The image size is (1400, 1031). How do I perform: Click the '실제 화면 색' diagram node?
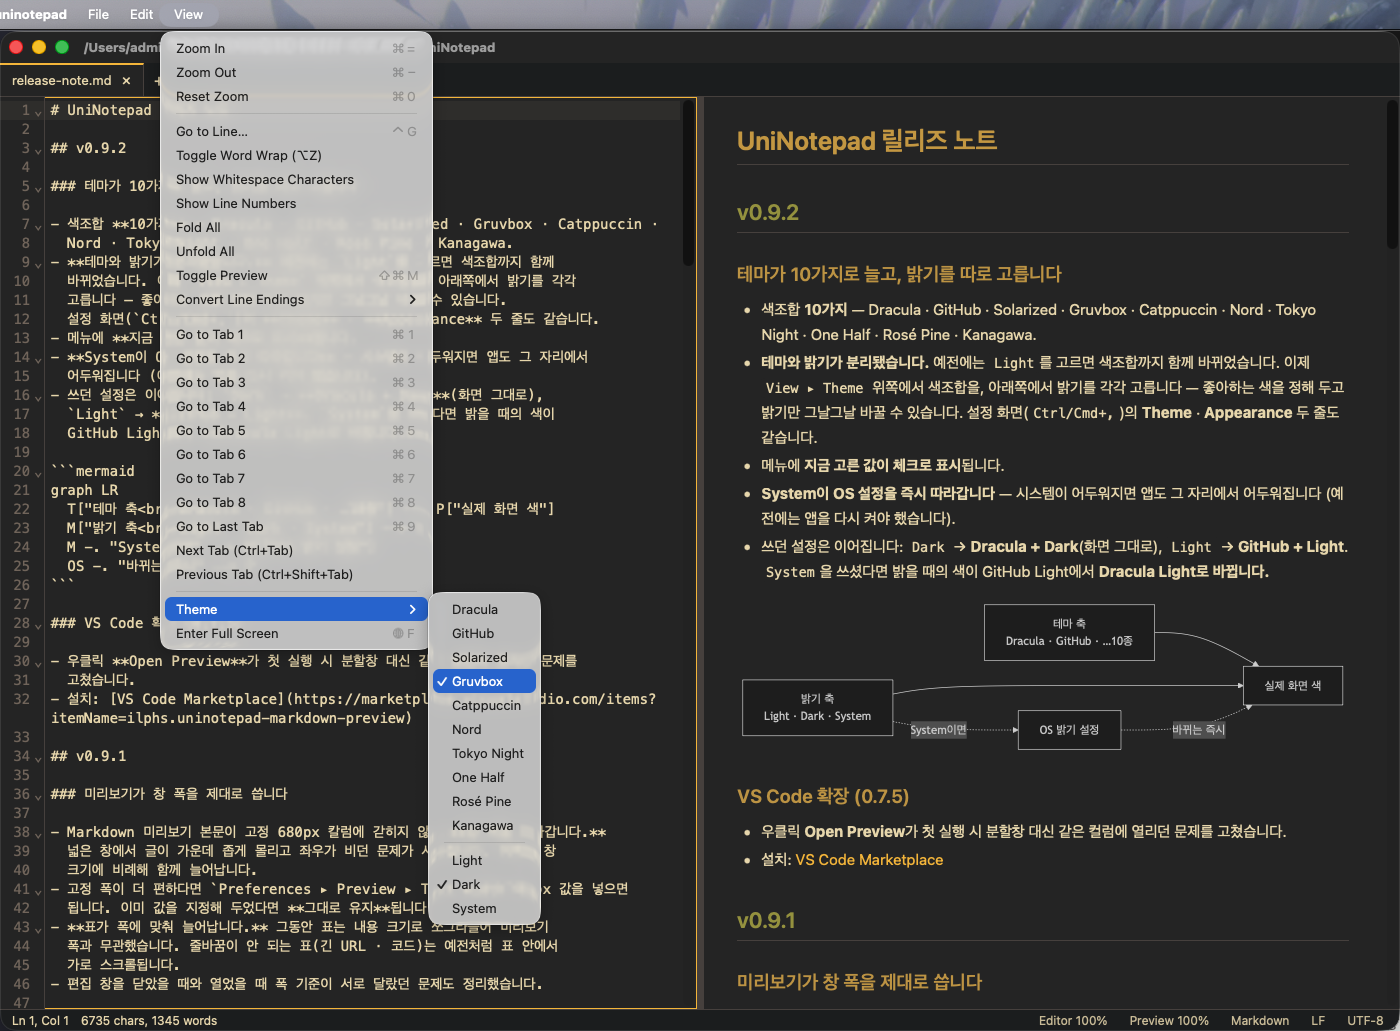click(x=1292, y=685)
